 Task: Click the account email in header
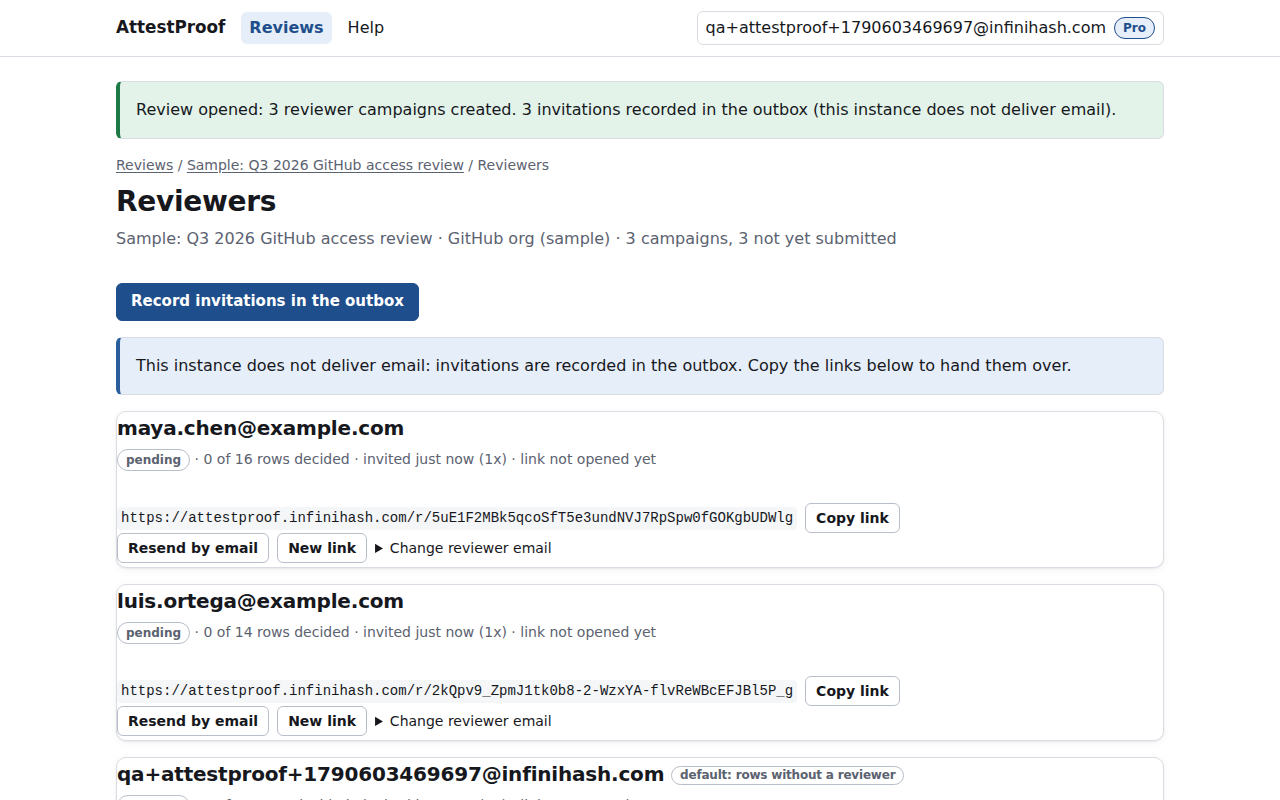point(906,28)
